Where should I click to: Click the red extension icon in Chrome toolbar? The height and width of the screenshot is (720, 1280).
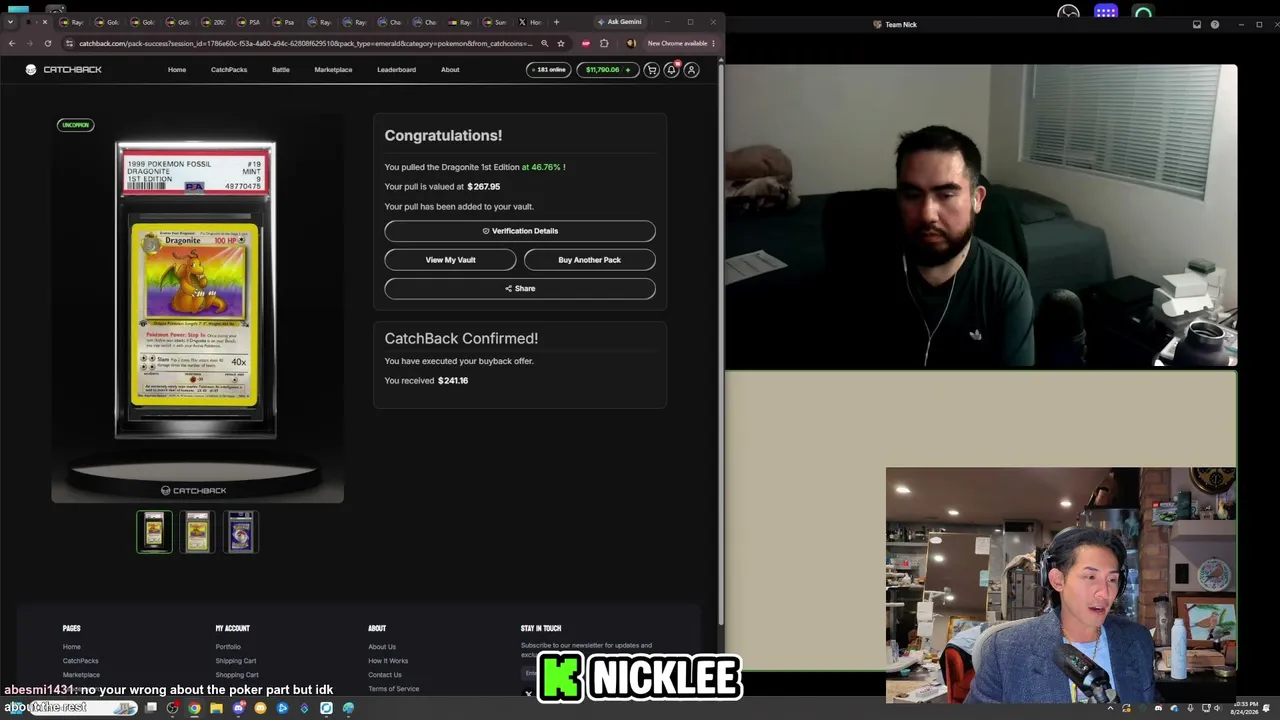click(586, 44)
